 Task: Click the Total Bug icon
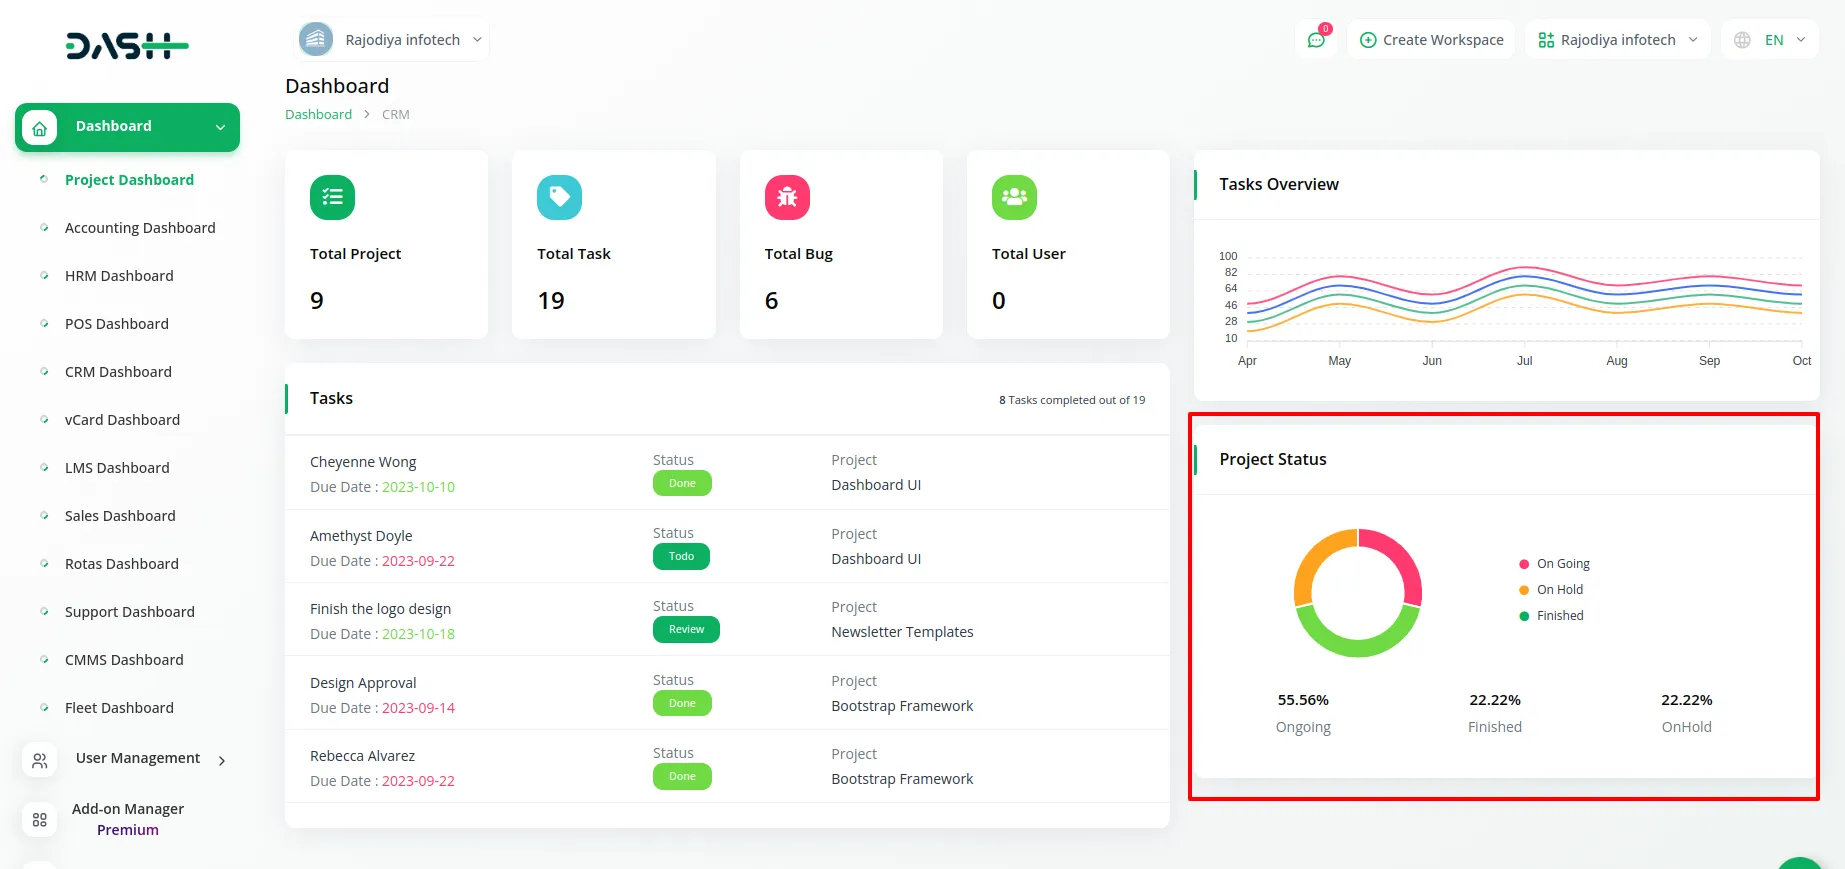(787, 197)
